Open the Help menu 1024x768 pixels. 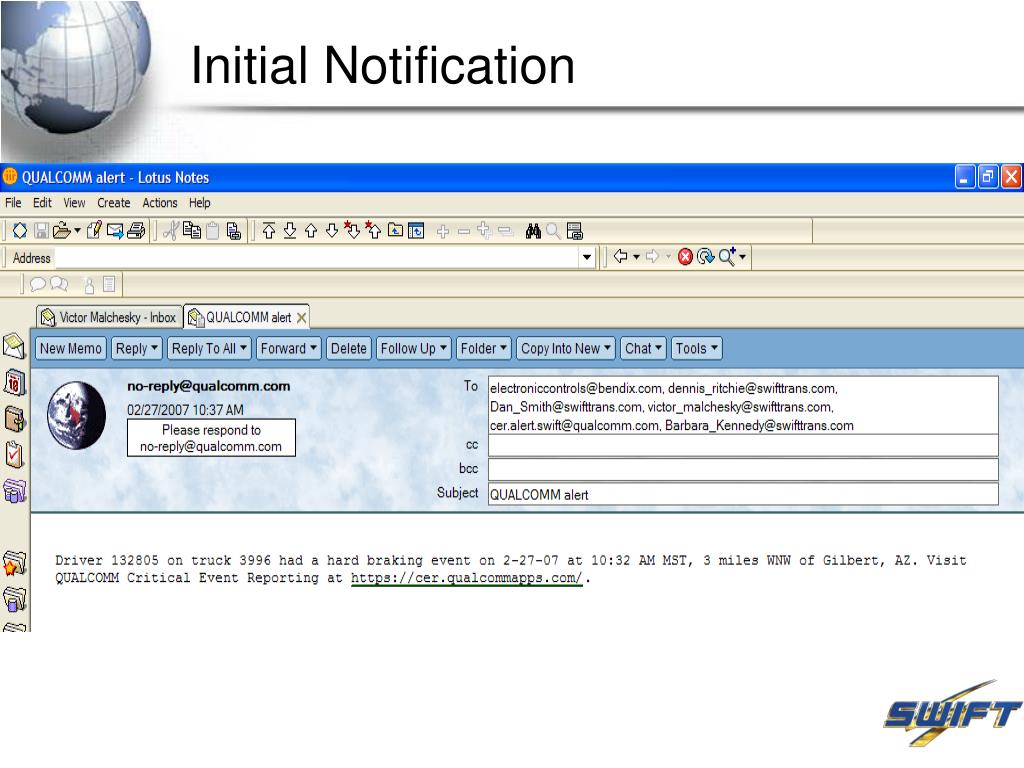point(200,203)
